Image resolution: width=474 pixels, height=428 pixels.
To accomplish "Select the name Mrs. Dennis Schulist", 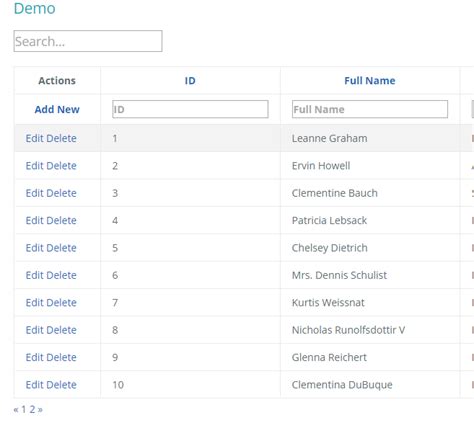I will pos(339,275).
